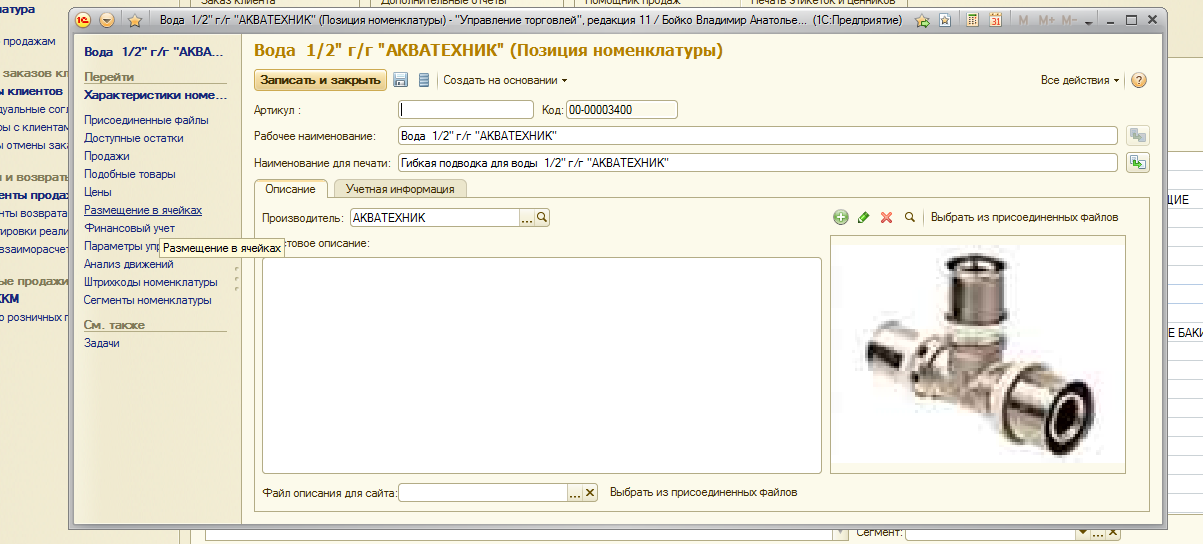Screen dimensions: 1203x544
Task: Open the history page icon in title bar
Action: pyautogui.click(x=945, y=20)
